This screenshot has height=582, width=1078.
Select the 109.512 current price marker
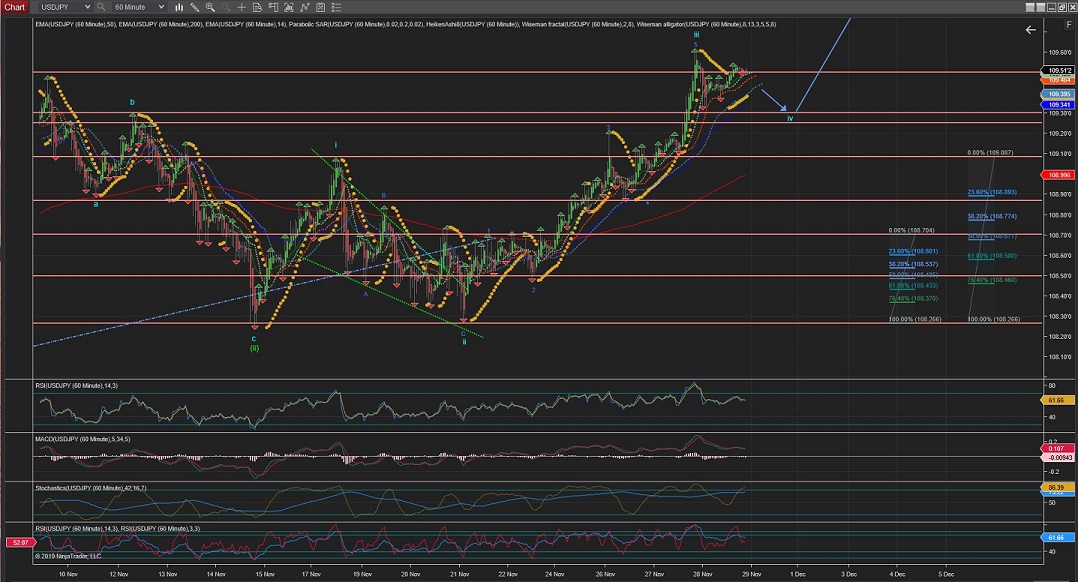[x=1059, y=70]
